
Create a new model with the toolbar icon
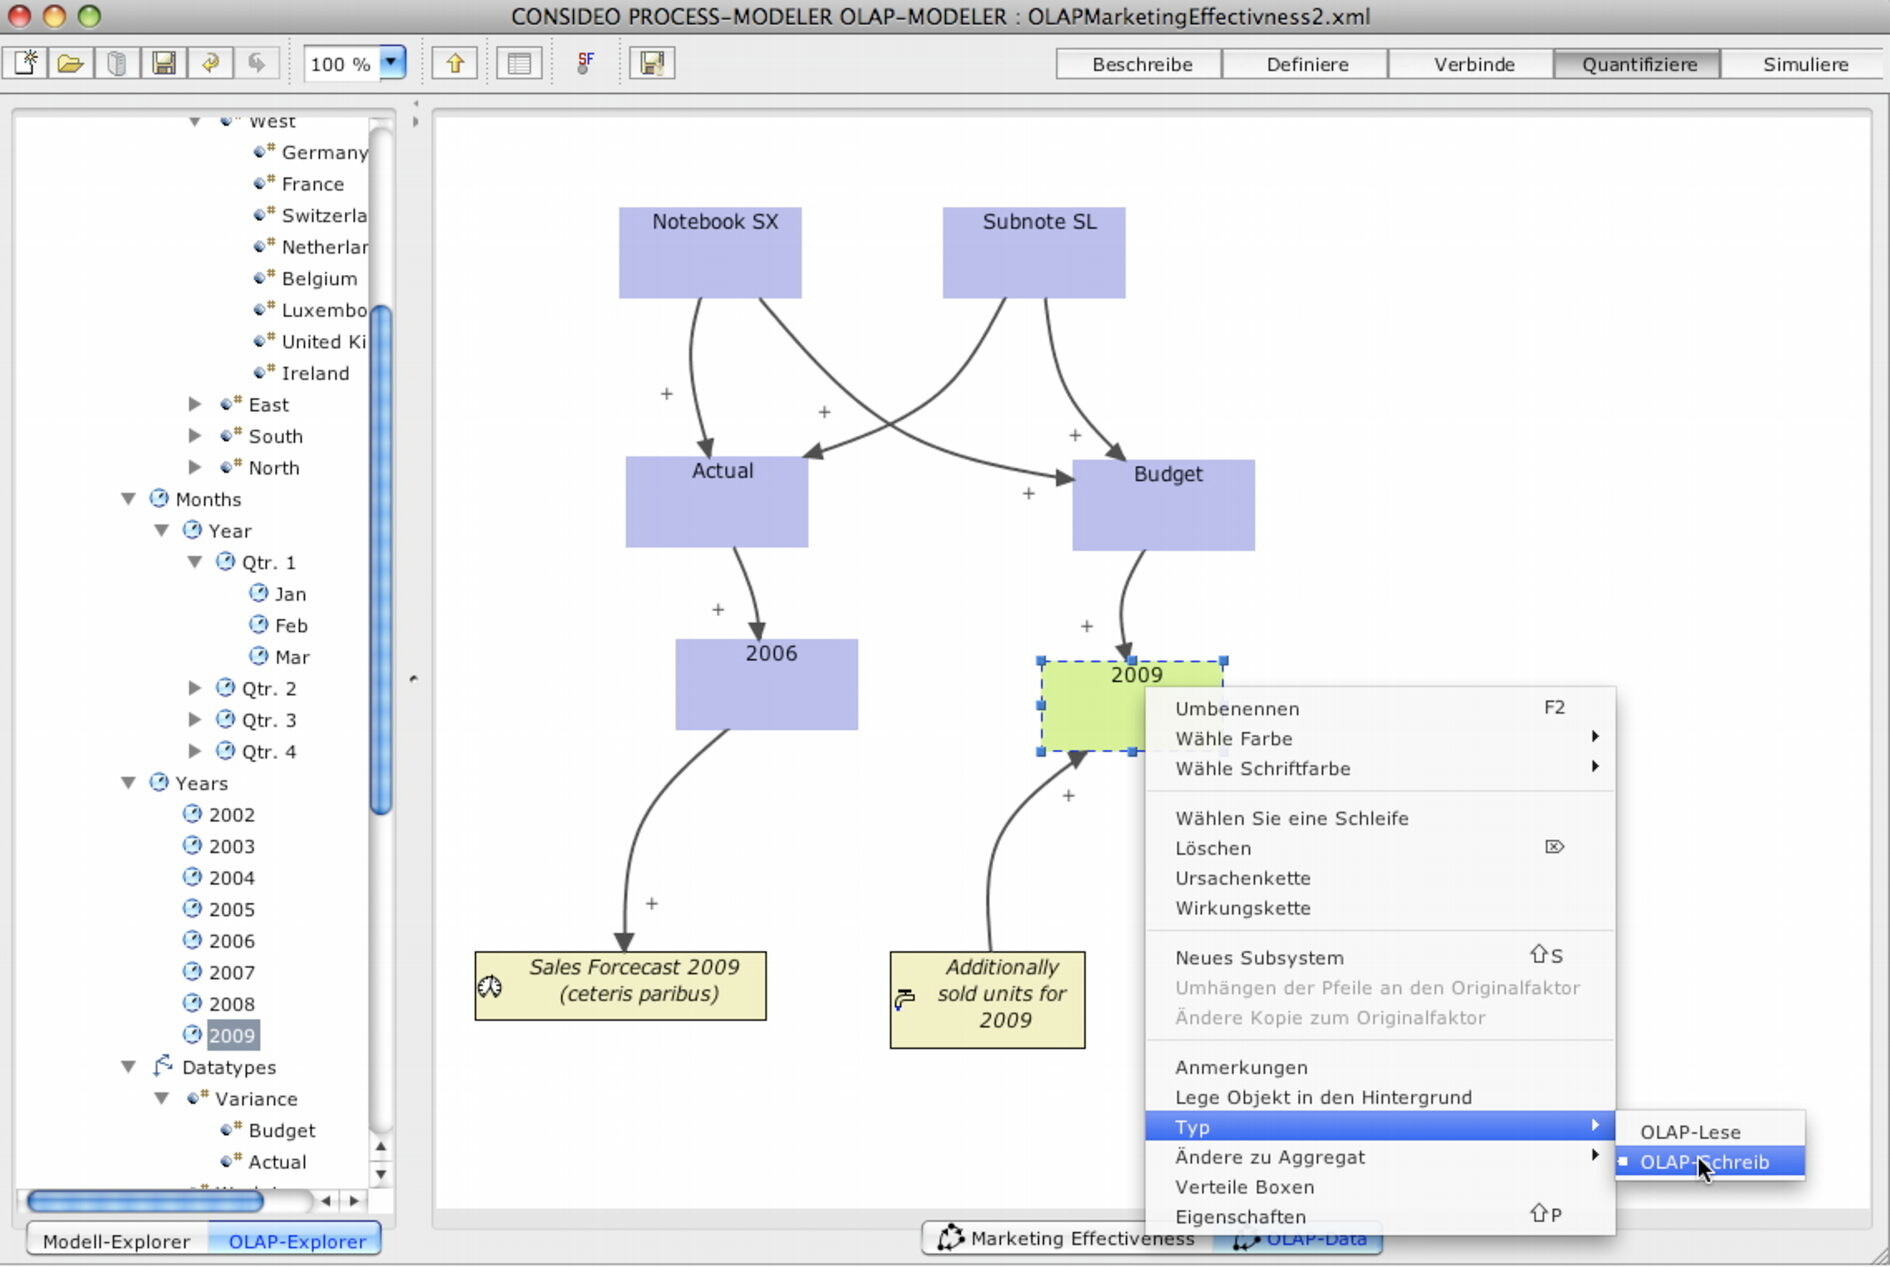coord(26,63)
